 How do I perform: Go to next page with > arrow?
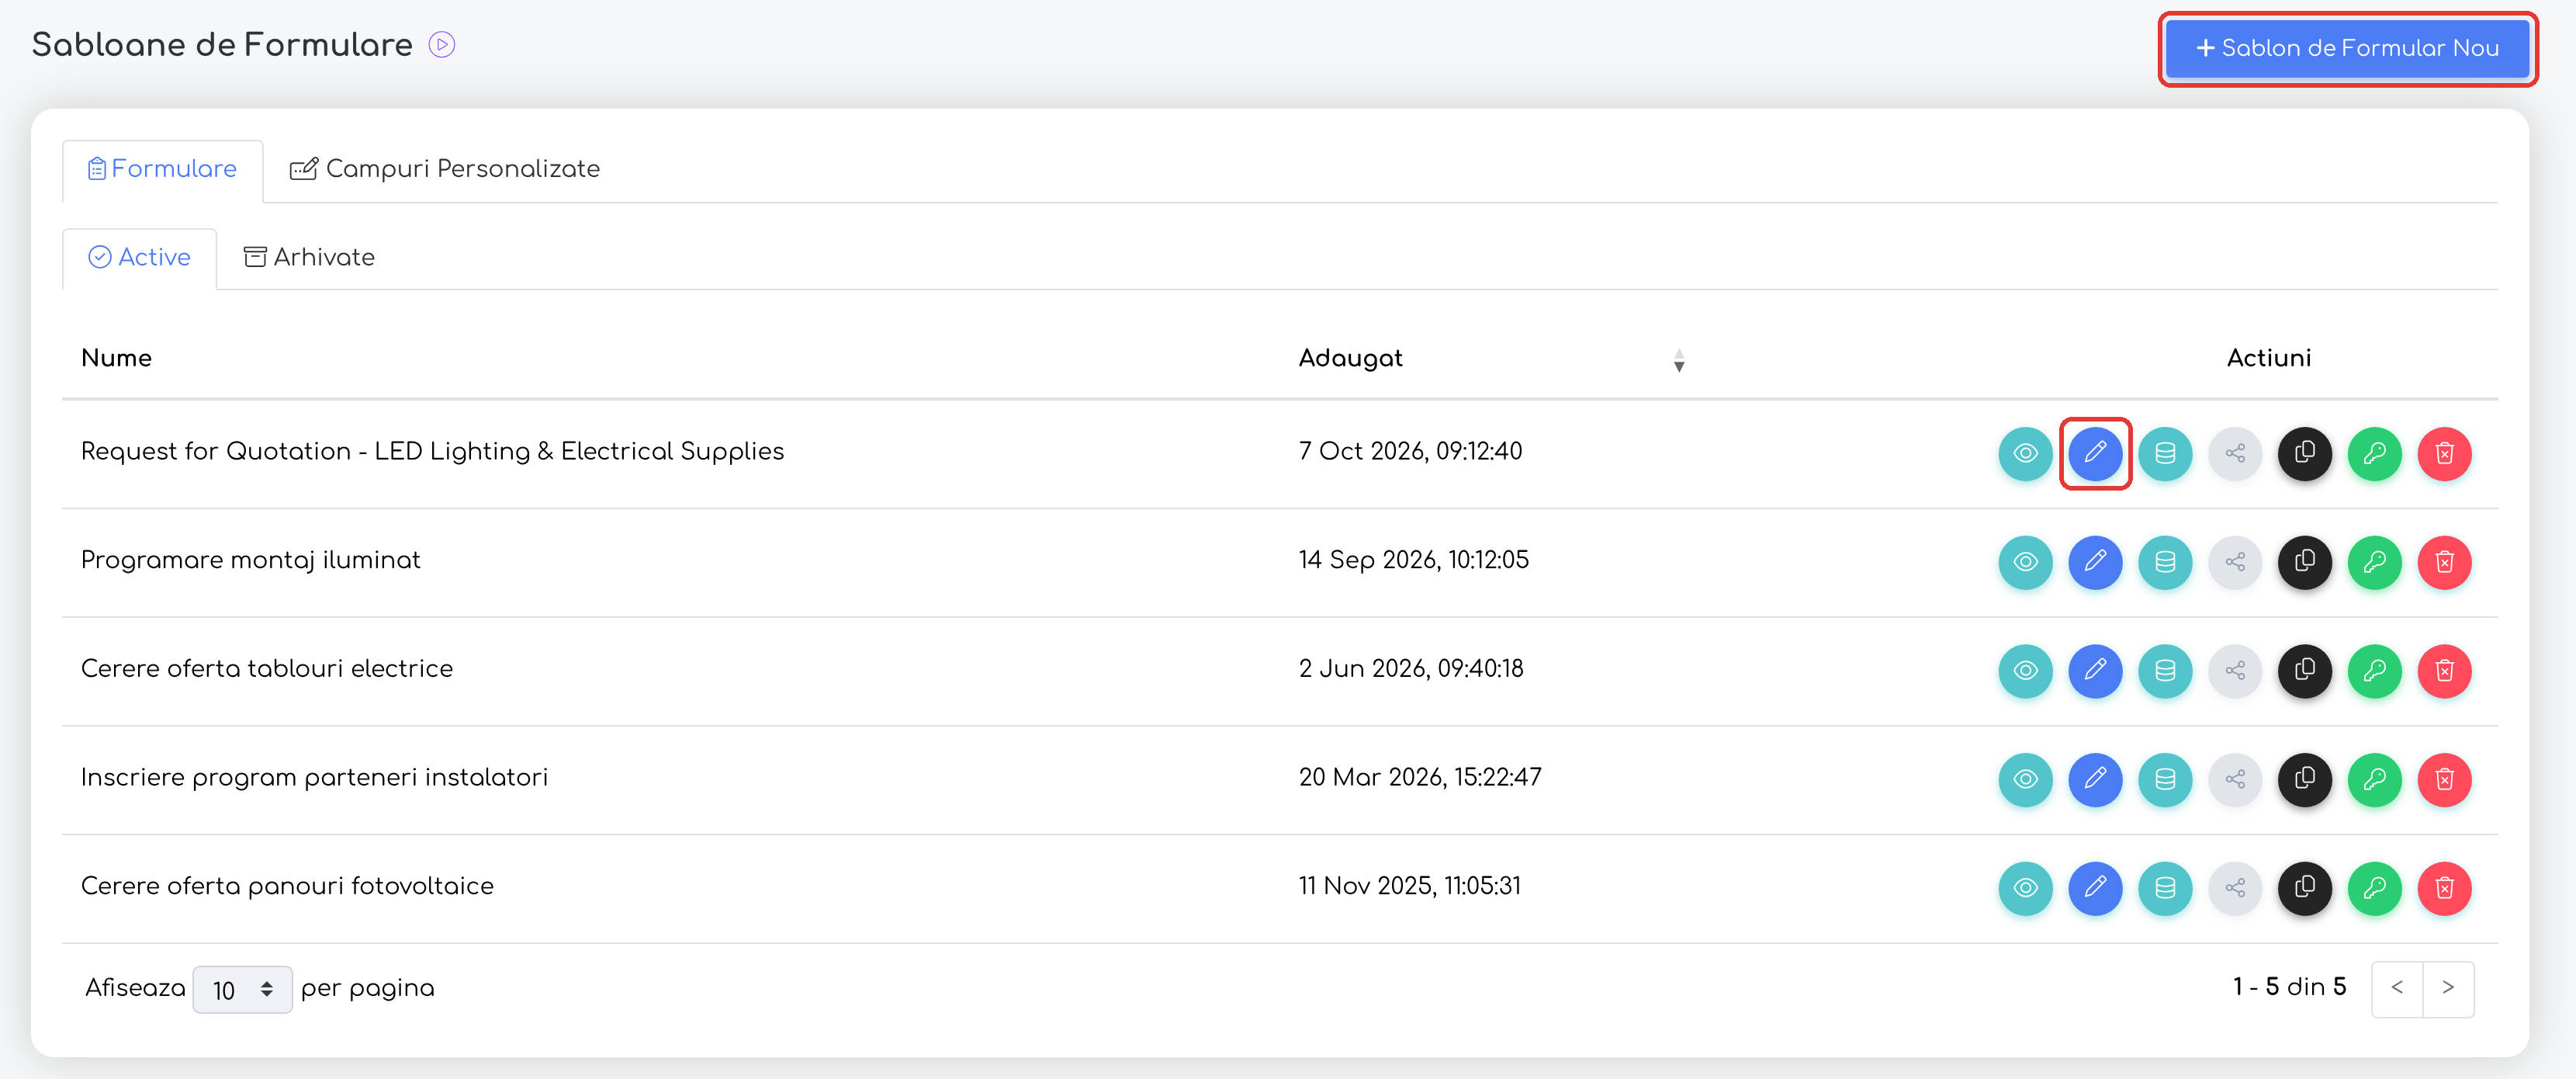[x=2448, y=989]
